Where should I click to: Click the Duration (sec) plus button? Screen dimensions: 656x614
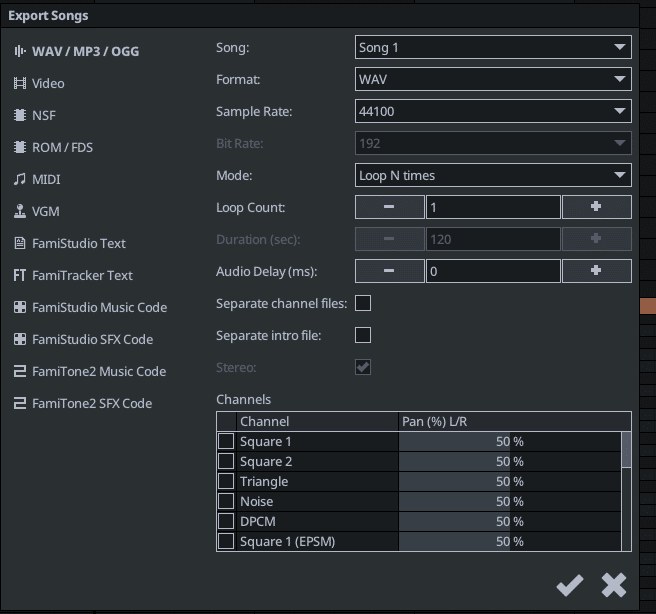pos(597,239)
